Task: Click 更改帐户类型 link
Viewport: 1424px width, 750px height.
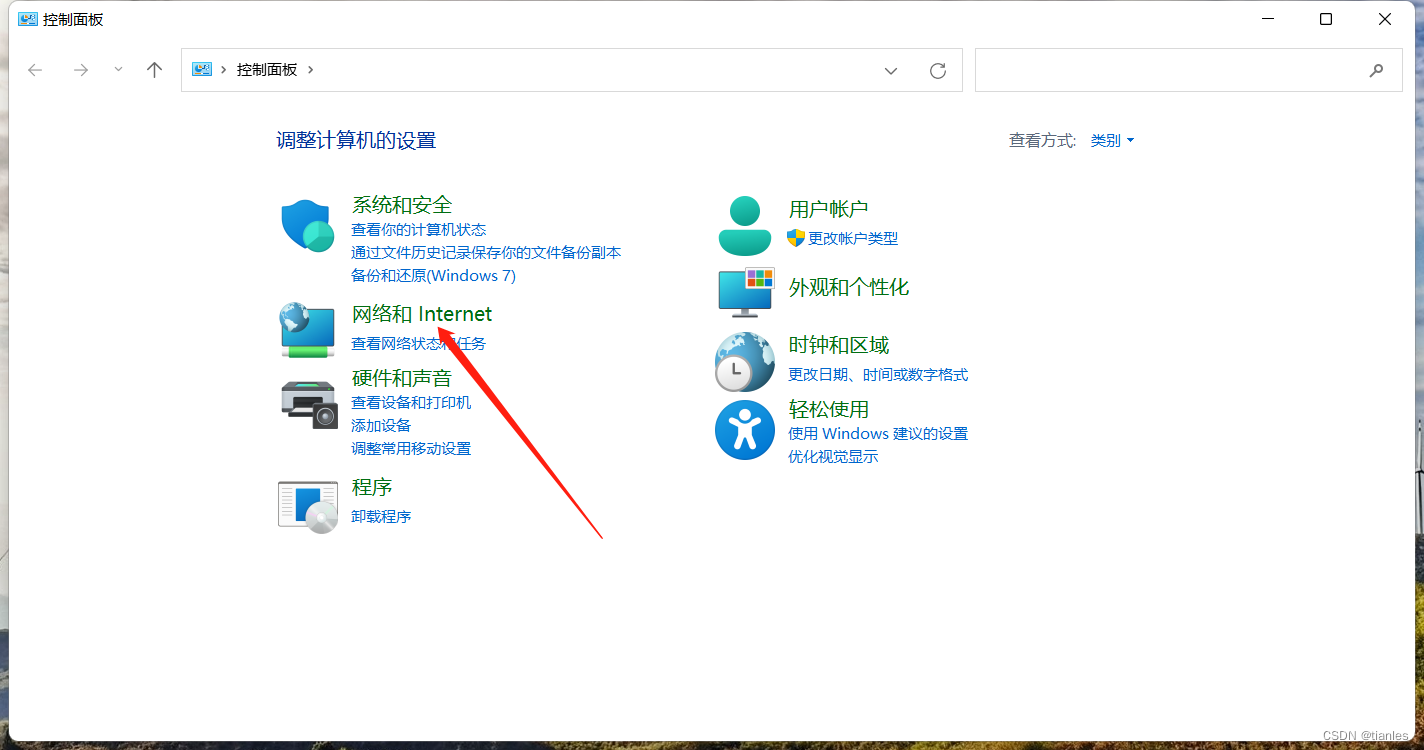Action: tap(853, 238)
